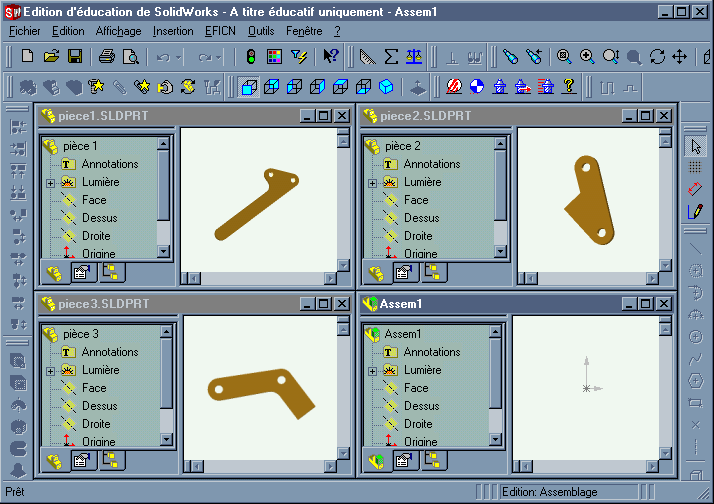Open the color palette icon in toolbar
This screenshot has height=504, width=714.
(x=274, y=56)
